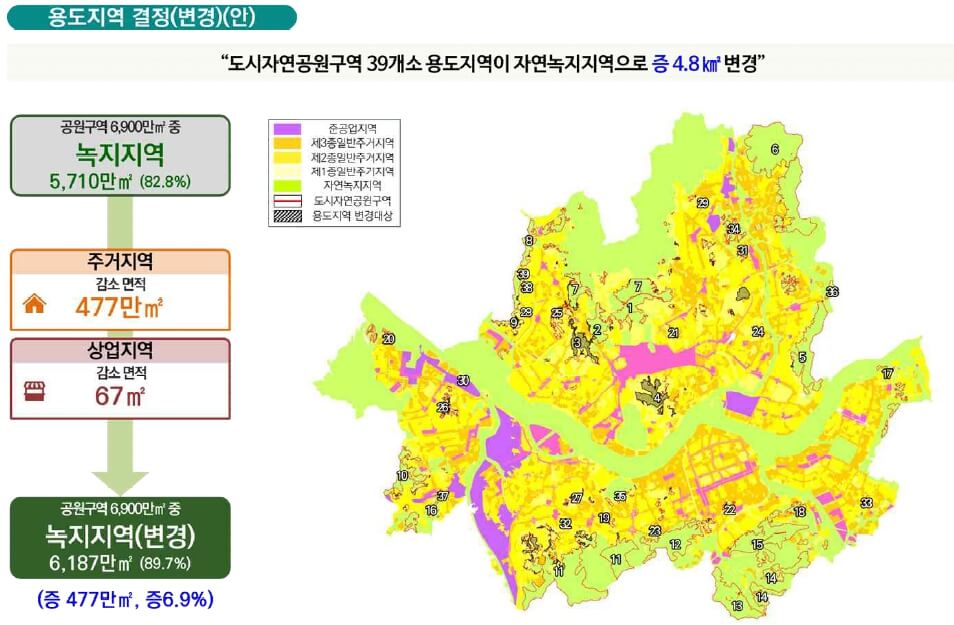Expand region 39 on the map
954x625 pixels.
click(x=524, y=275)
